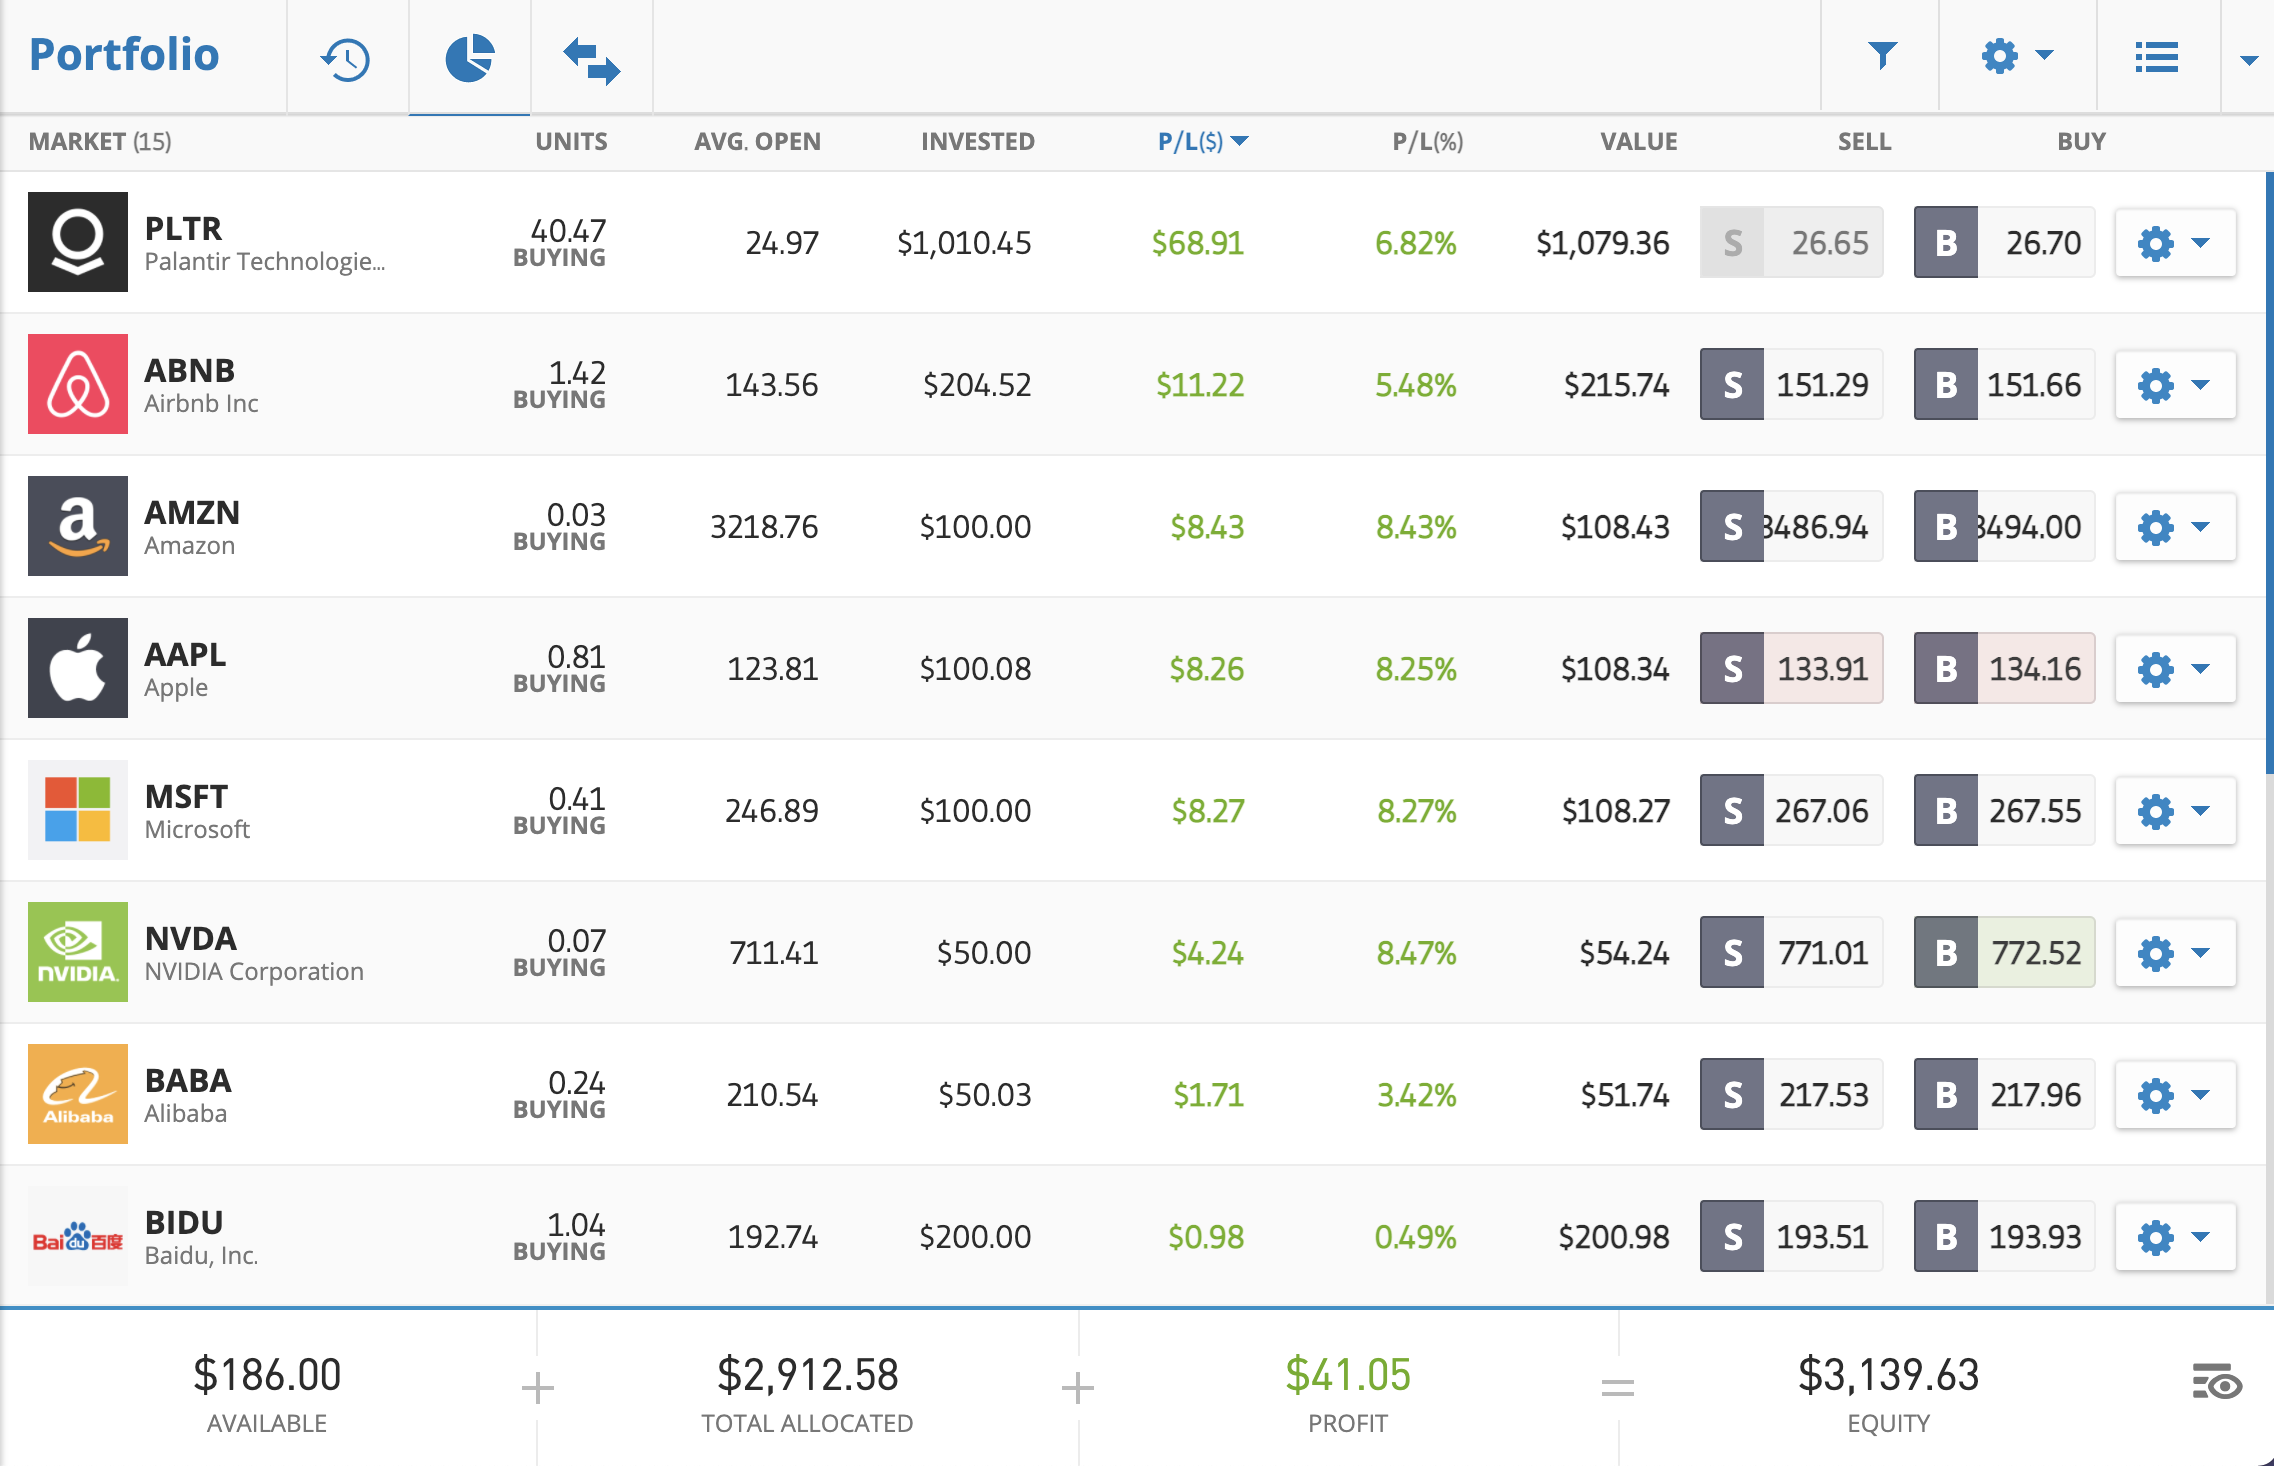Image resolution: width=2274 pixels, height=1466 pixels.
Task: Click the Portfolio title
Action: pyautogui.click(x=124, y=54)
